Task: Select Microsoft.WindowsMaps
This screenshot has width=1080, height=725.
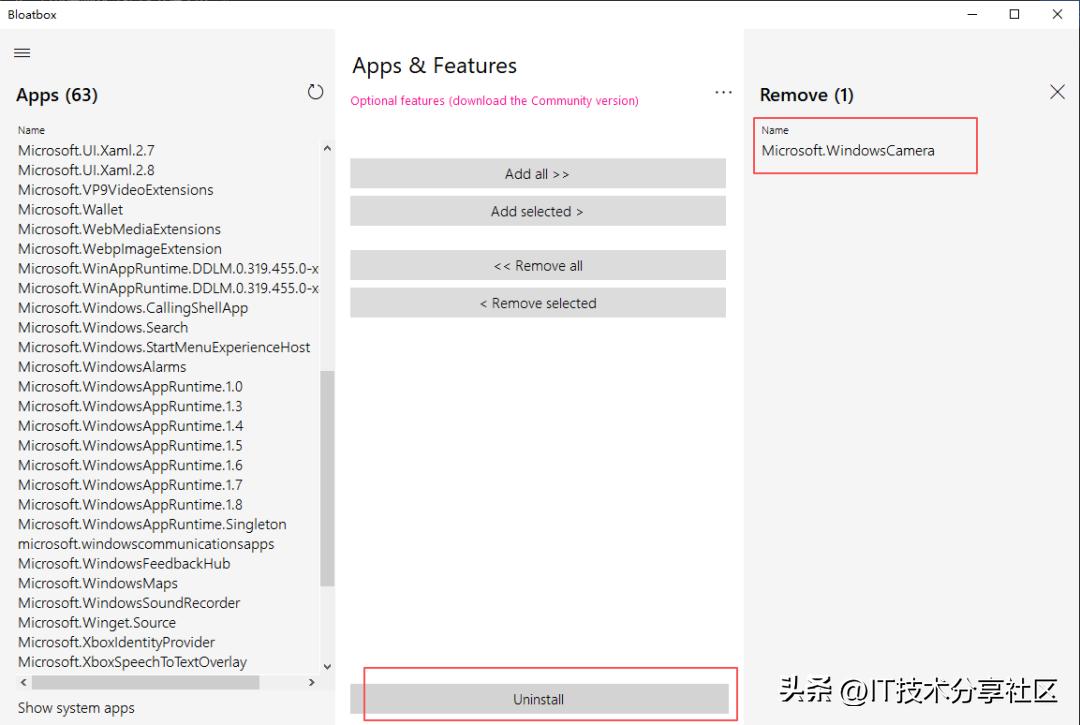Action: click(98, 583)
